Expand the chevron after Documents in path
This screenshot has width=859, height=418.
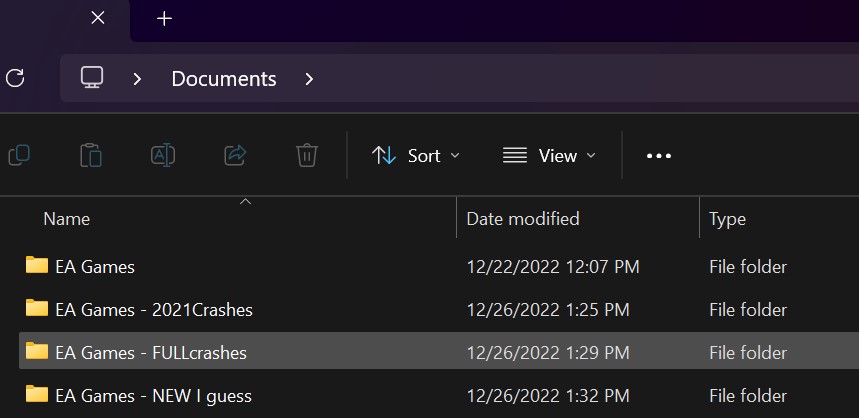point(309,78)
